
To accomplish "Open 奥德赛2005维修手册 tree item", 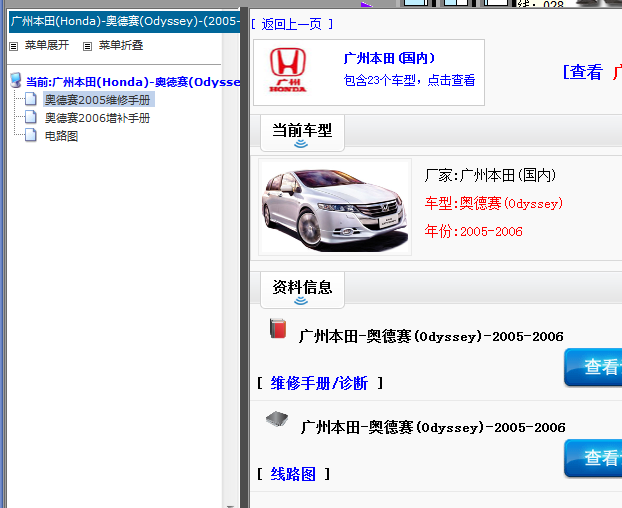I will (x=98, y=100).
